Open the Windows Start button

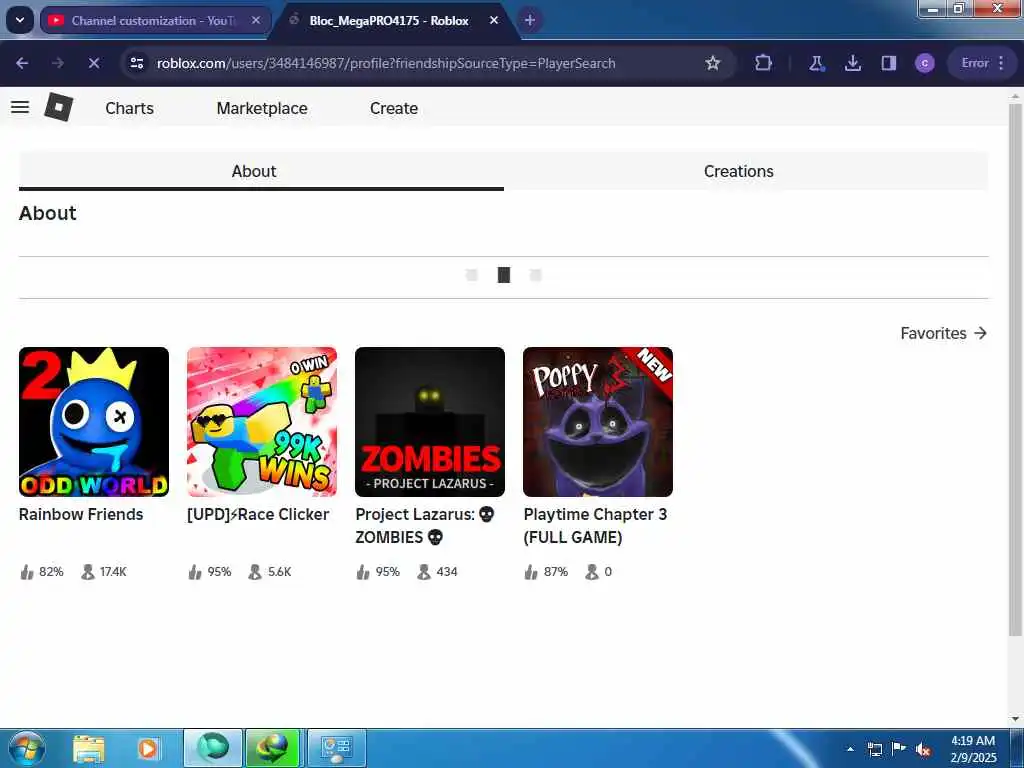pos(27,748)
